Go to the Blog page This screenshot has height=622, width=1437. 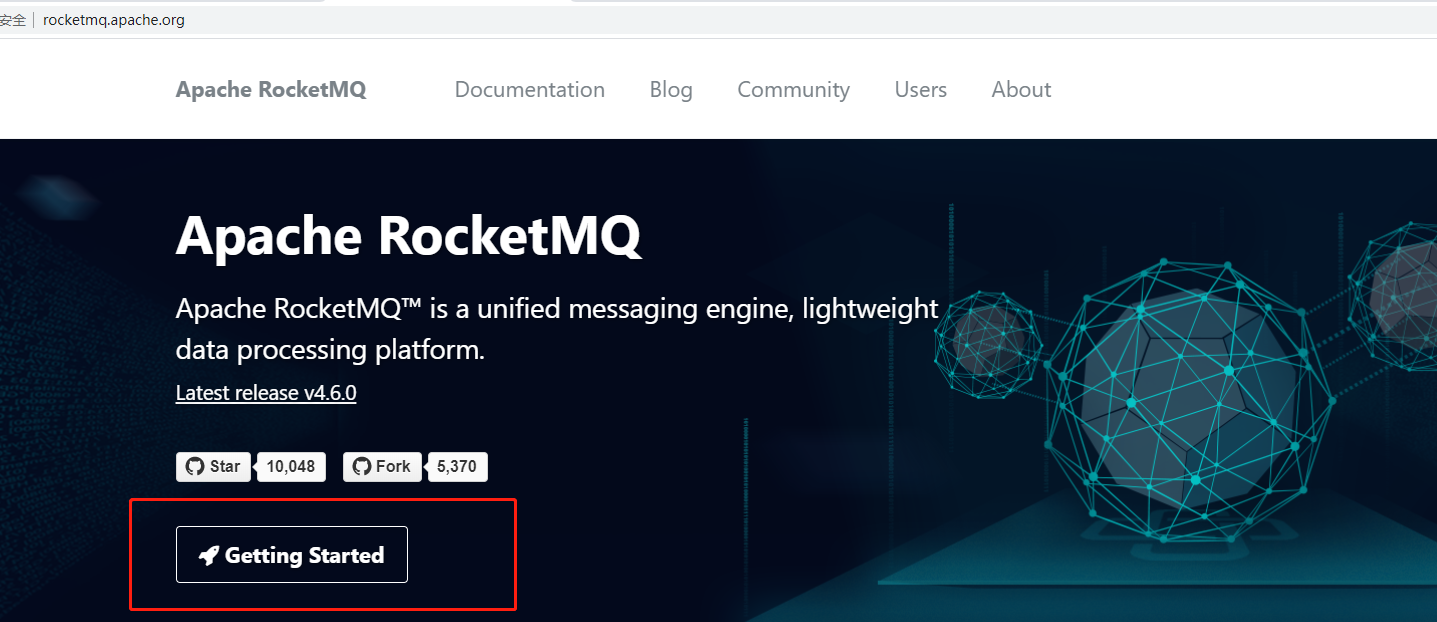(671, 90)
